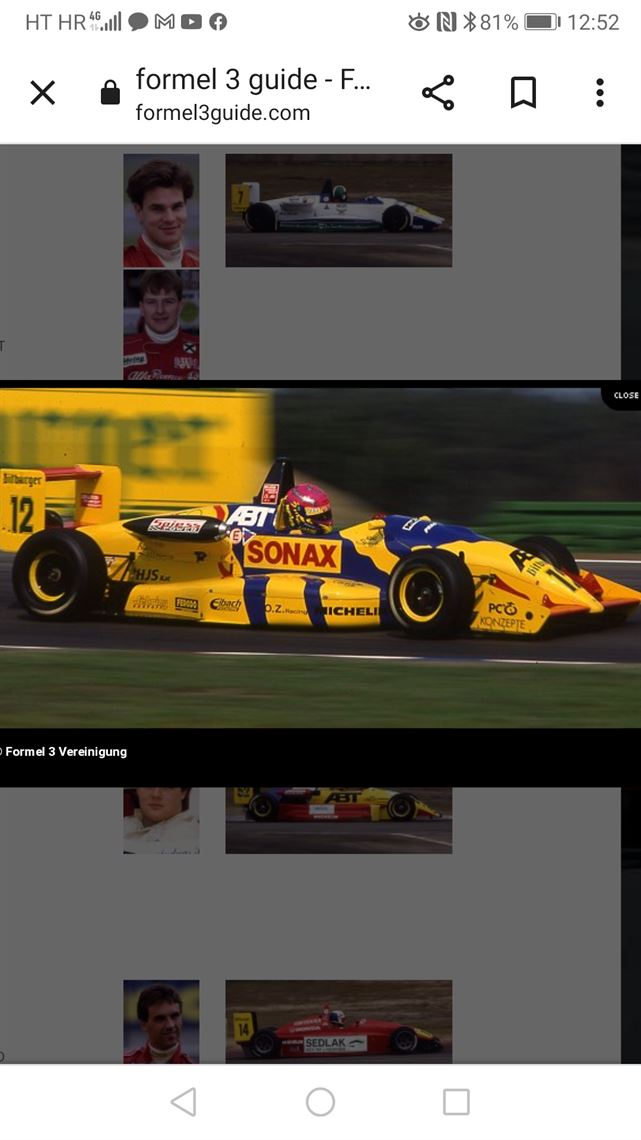Image resolution: width=641 pixels, height=1140 pixels.
Task: Tap the Facebook notification icon in status bar
Action: [x=217, y=22]
